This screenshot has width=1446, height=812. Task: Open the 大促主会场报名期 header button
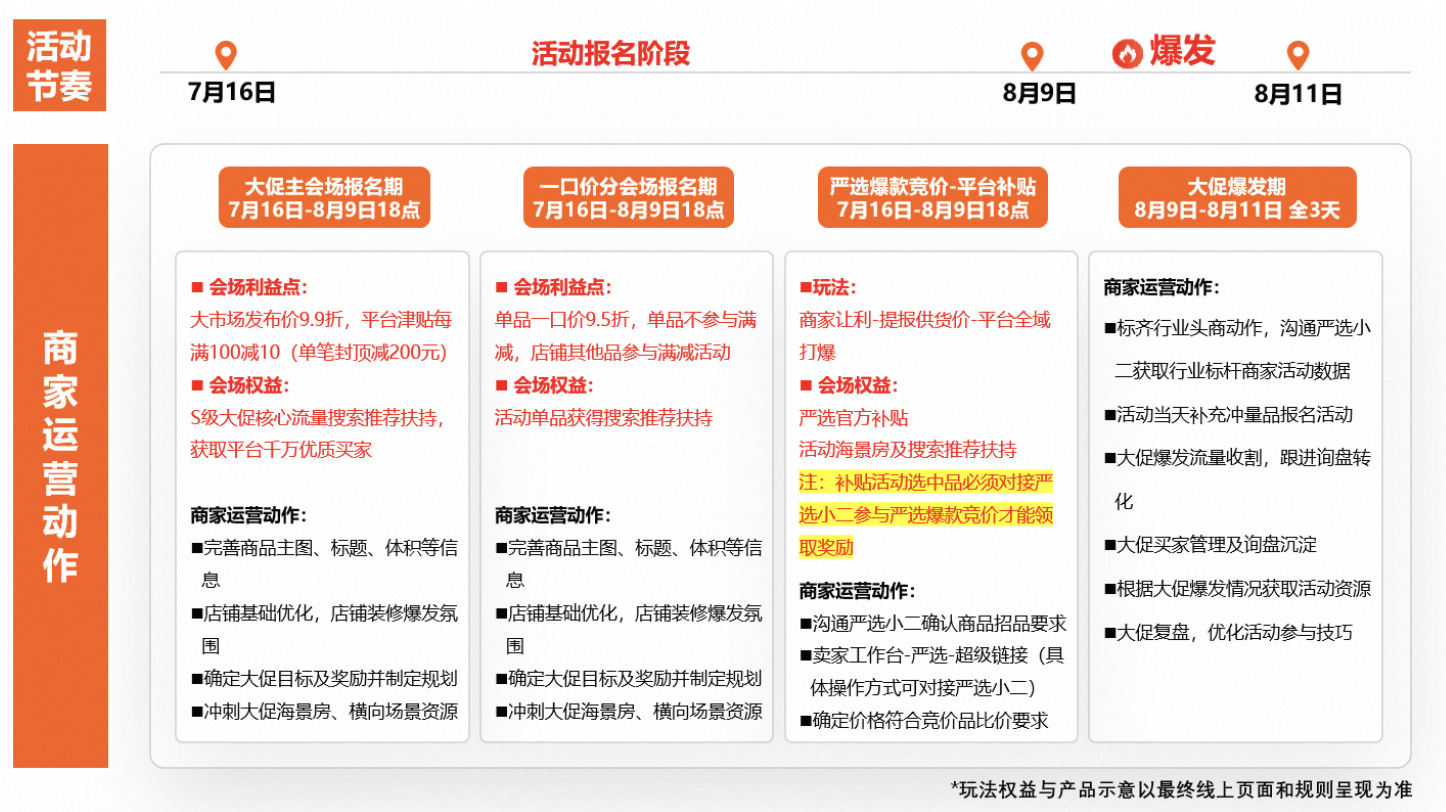point(325,197)
